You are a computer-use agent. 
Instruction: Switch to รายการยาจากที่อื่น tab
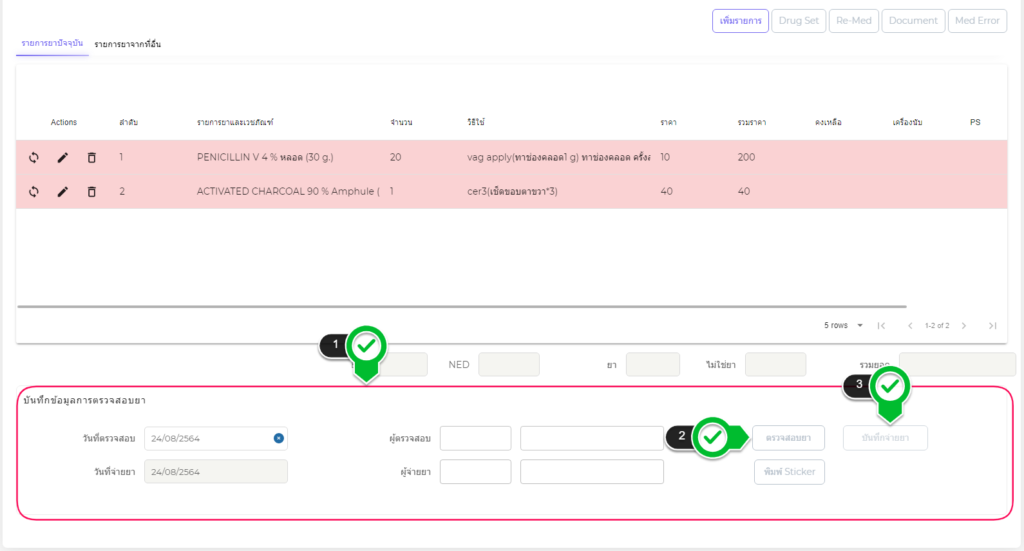pos(128,45)
